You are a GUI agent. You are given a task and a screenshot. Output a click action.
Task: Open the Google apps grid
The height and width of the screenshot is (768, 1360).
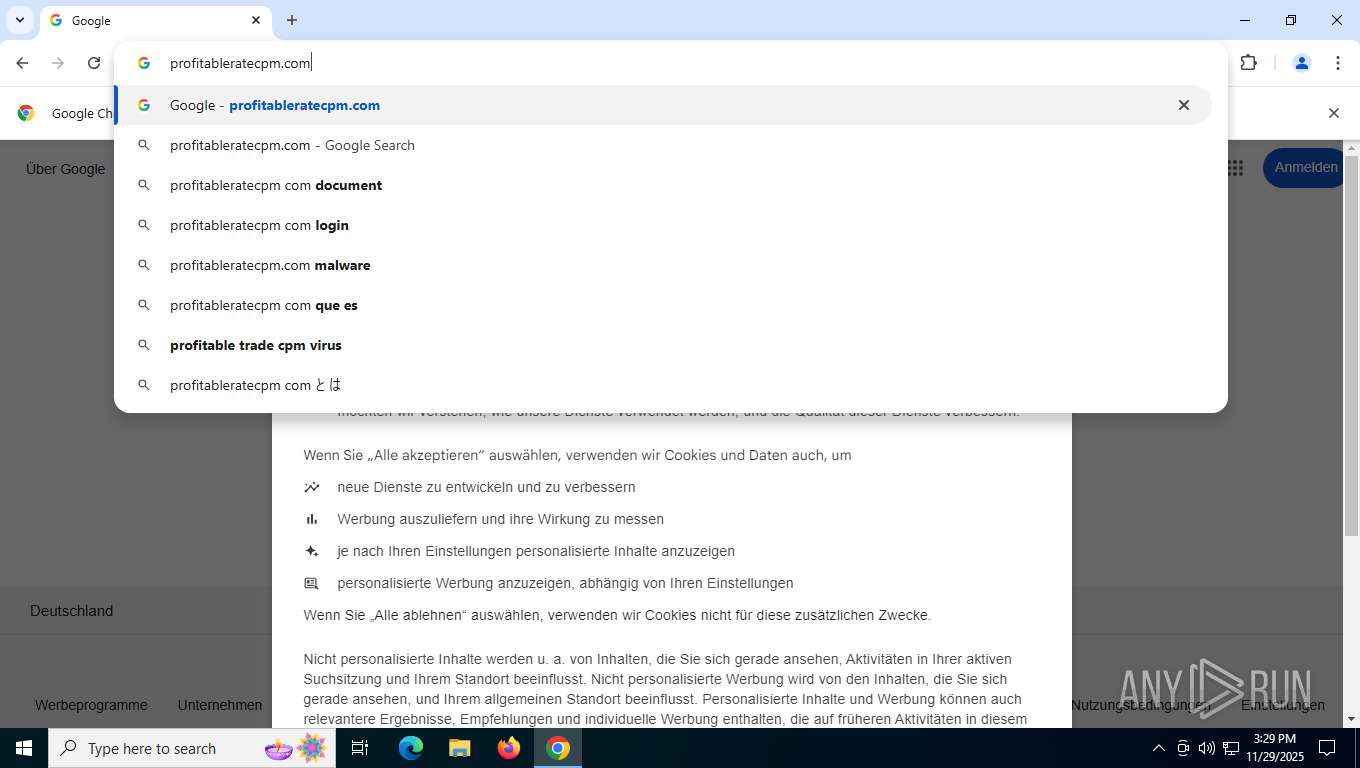pyautogui.click(x=1236, y=168)
